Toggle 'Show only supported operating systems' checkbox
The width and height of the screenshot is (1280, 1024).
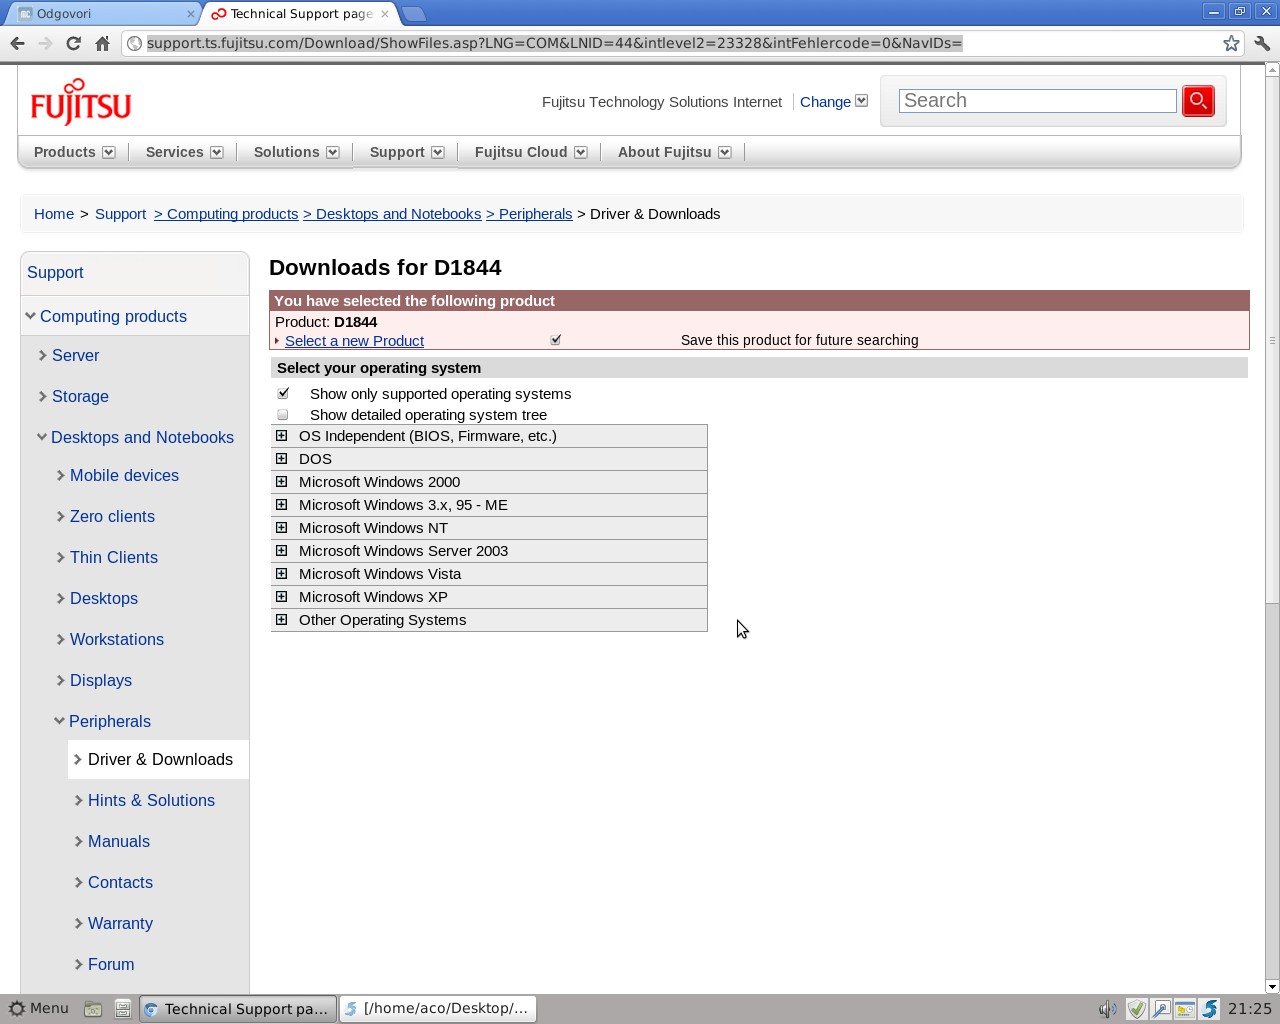point(283,393)
